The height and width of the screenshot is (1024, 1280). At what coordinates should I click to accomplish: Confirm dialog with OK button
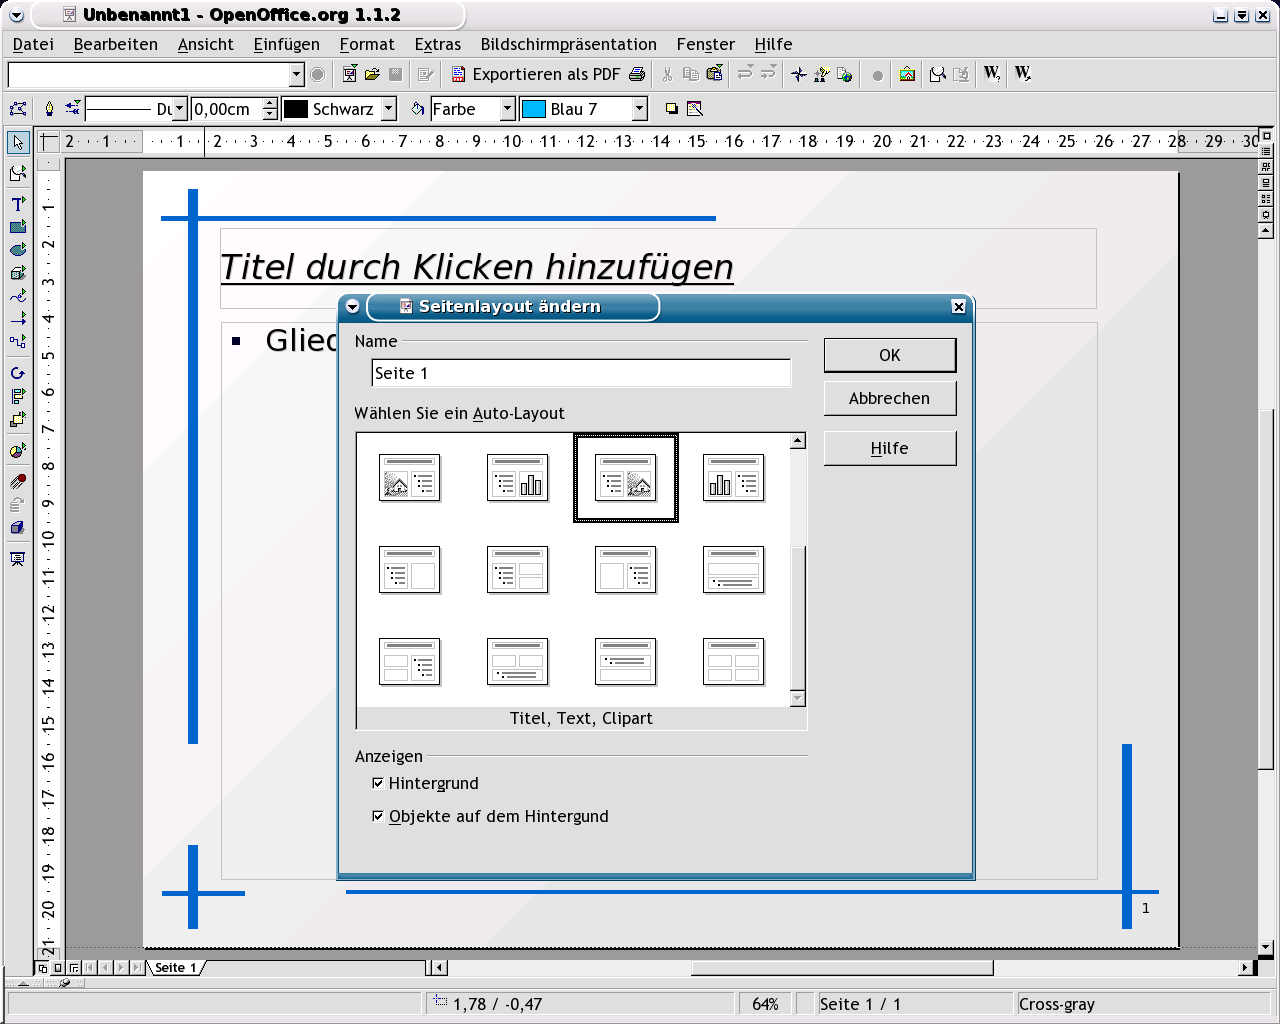click(x=889, y=355)
